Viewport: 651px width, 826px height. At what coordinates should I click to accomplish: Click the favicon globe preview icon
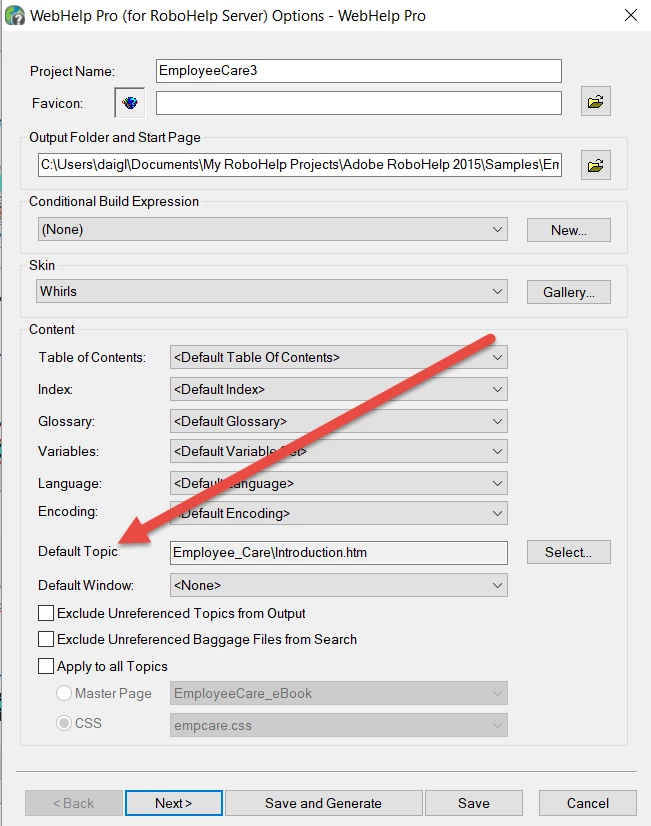130,103
